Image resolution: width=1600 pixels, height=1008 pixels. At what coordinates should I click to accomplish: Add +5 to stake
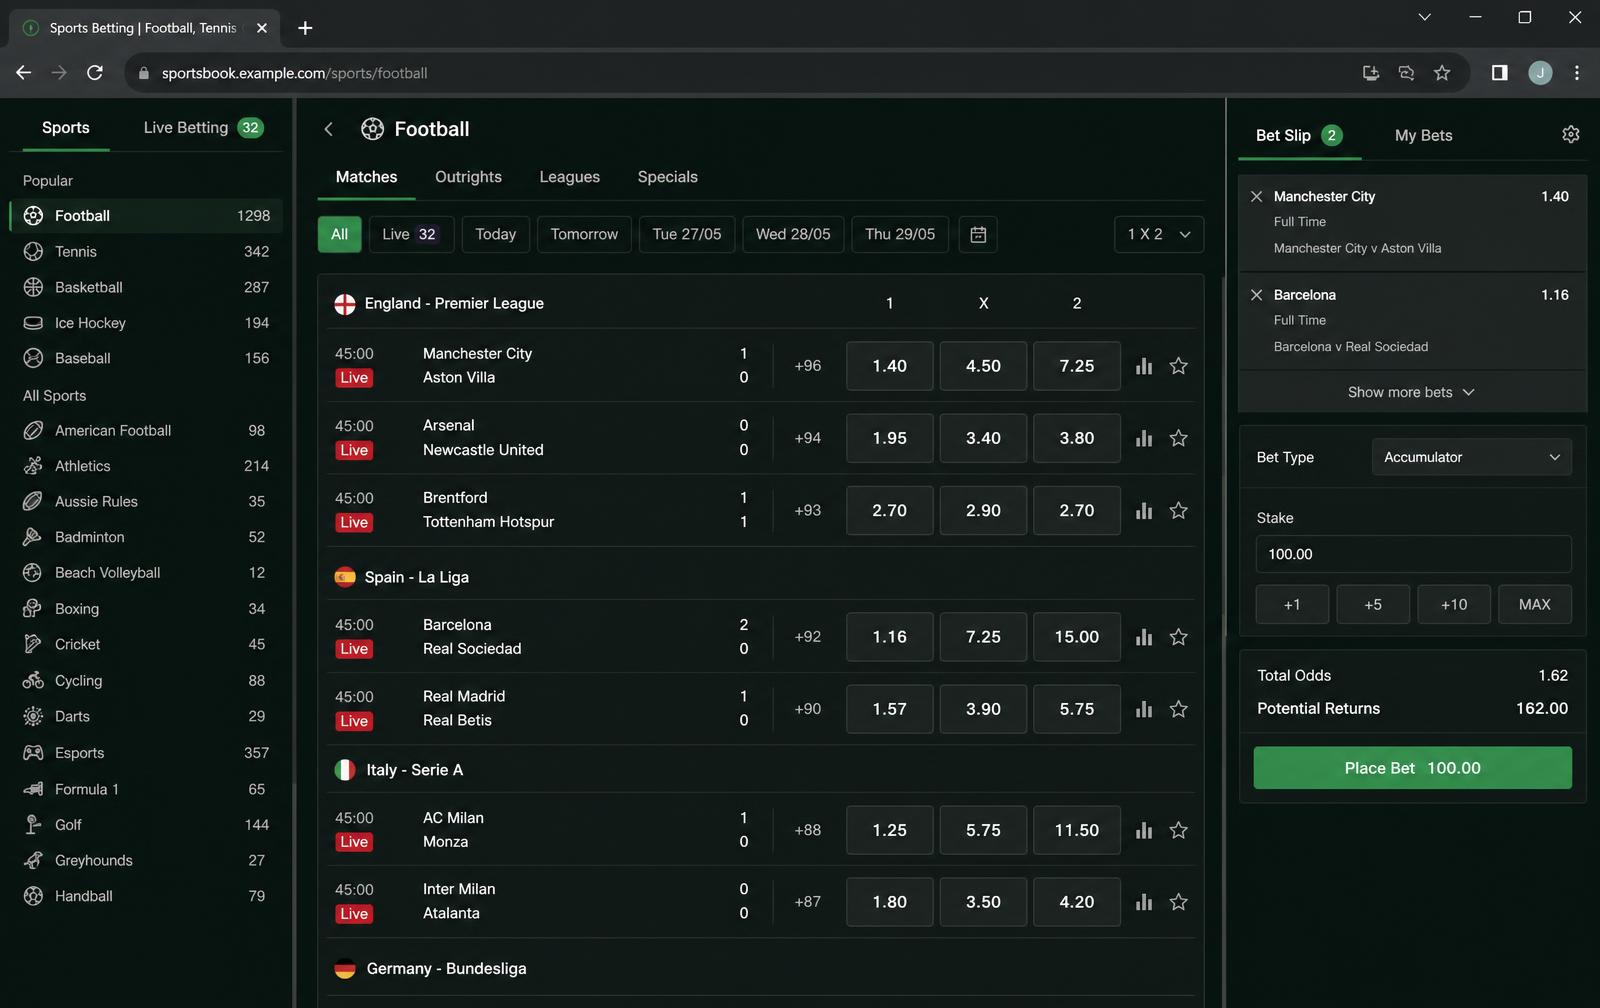tap(1373, 604)
